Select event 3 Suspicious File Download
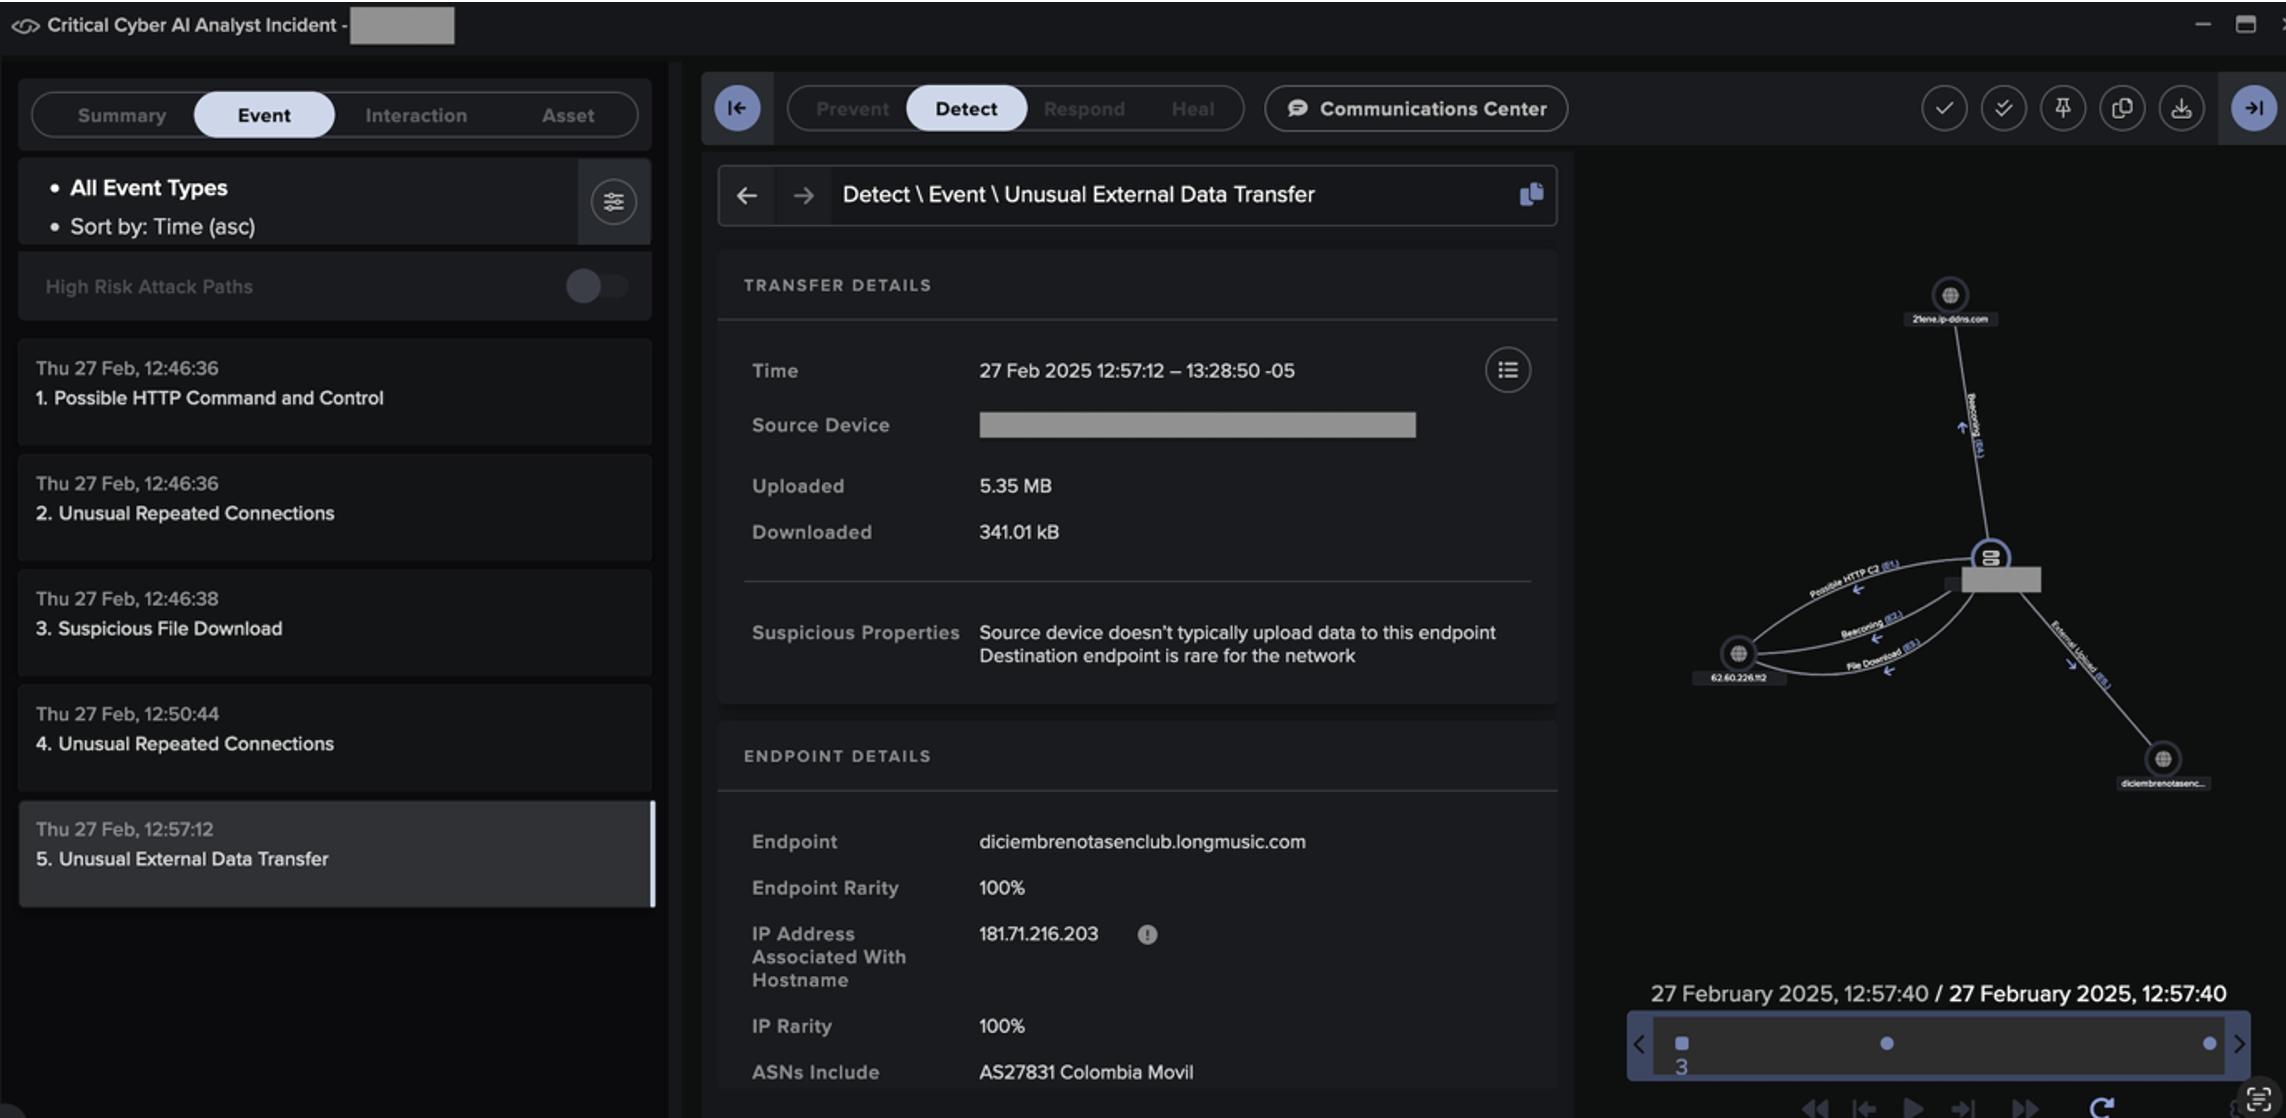Screen dimensions: 2286x1118 point(335,622)
